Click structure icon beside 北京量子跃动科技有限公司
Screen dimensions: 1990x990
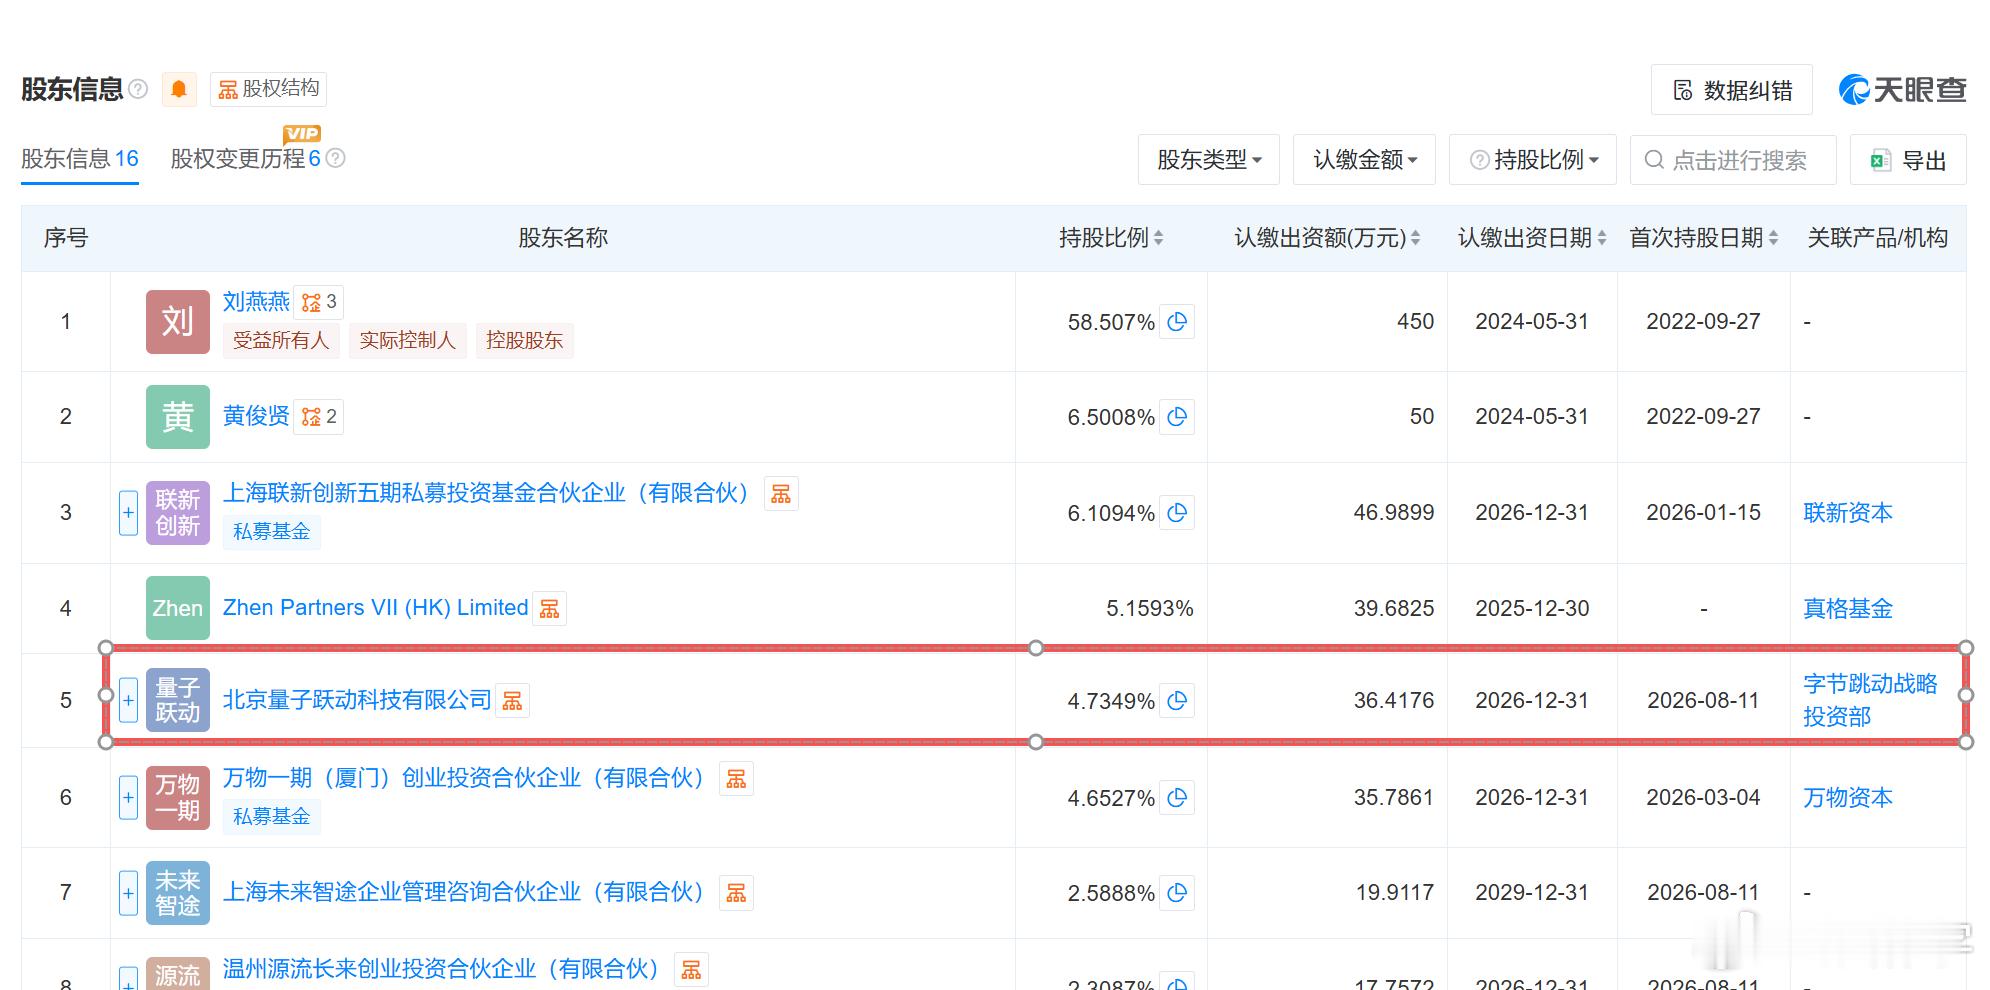pos(513,701)
